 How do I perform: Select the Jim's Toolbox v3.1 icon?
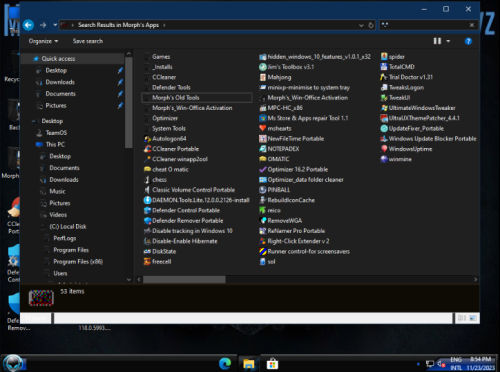[x=263, y=67]
